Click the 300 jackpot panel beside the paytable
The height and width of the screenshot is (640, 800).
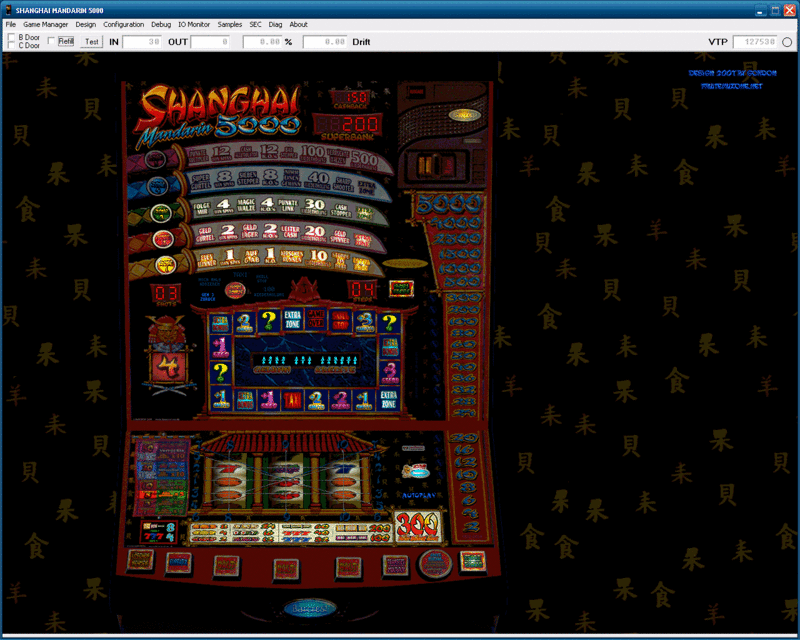pyautogui.click(x=418, y=525)
